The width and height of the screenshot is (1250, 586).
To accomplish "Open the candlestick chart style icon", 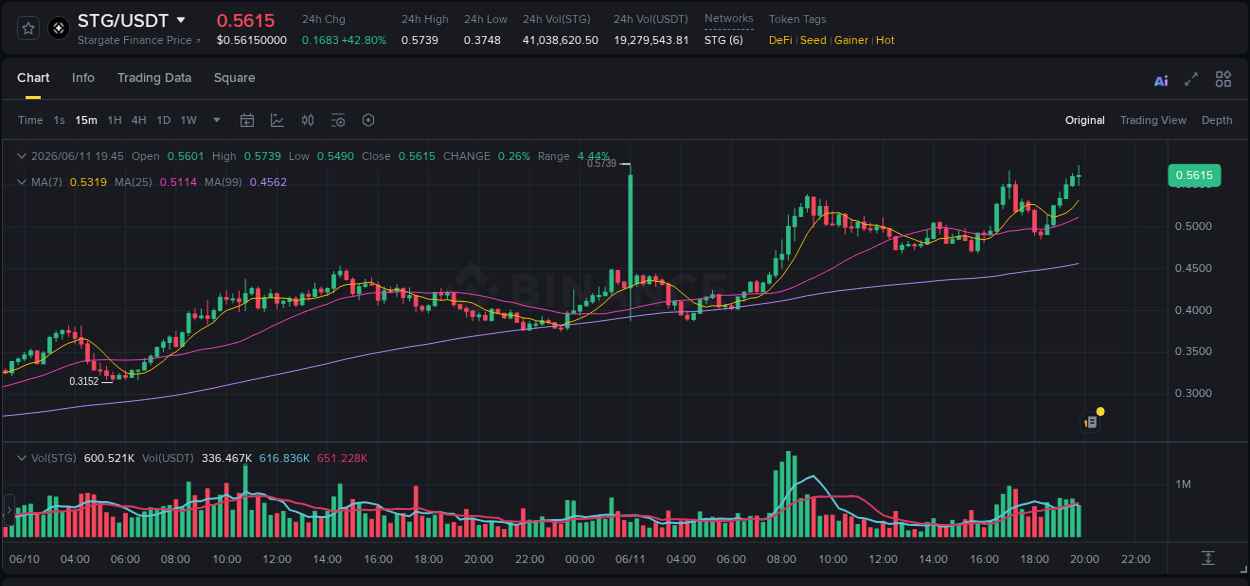I will pos(308,120).
